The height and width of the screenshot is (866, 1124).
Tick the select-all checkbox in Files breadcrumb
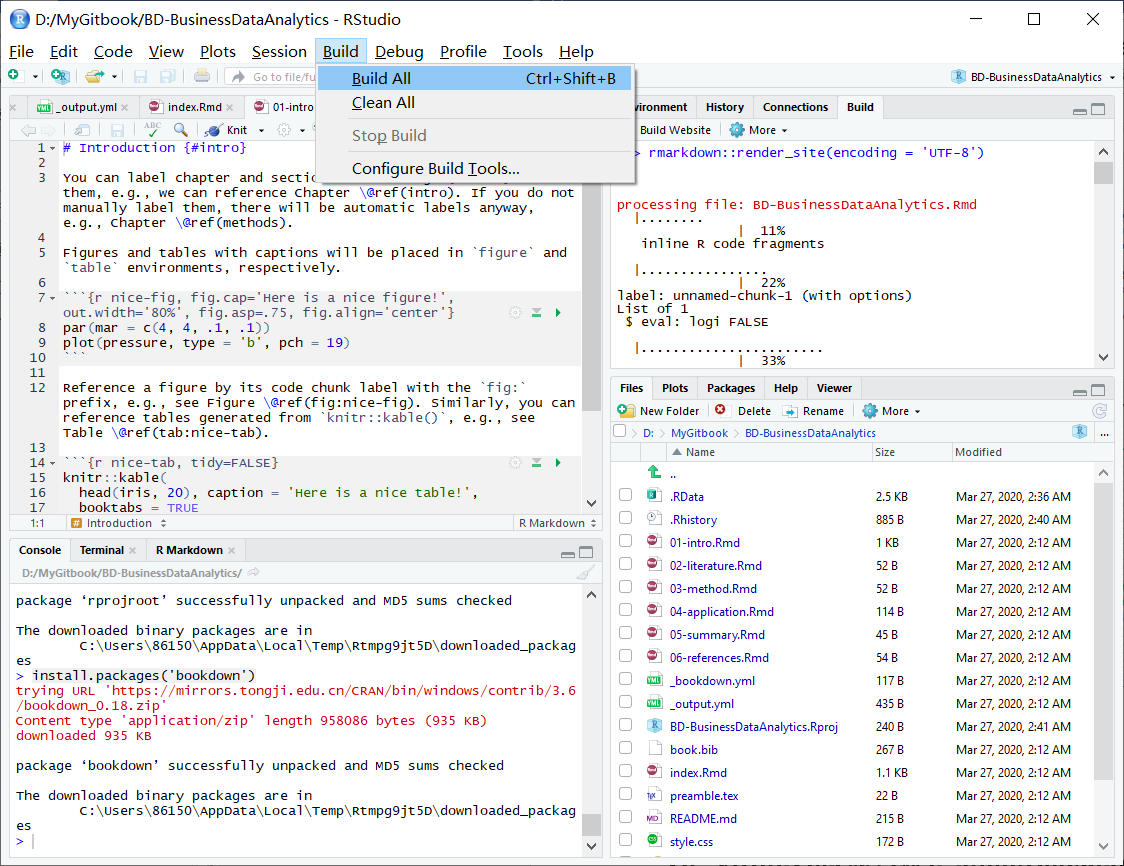620,432
